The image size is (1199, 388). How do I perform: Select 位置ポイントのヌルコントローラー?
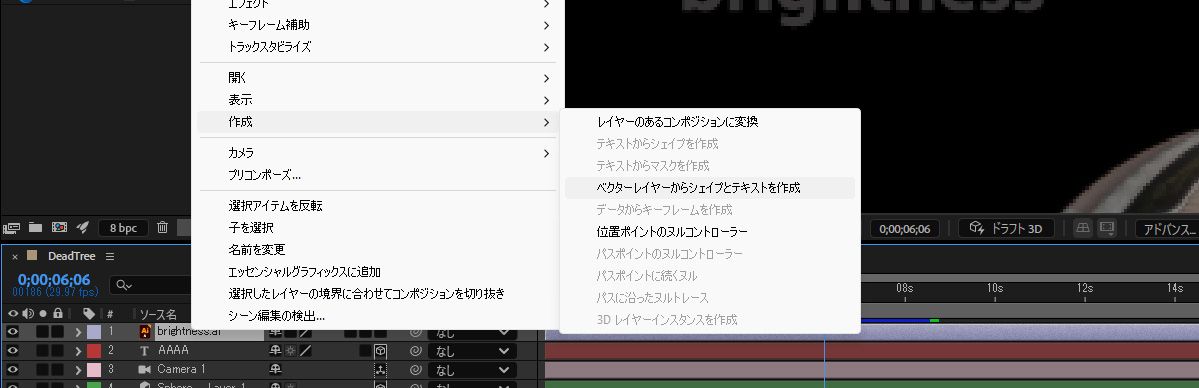pos(671,231)
